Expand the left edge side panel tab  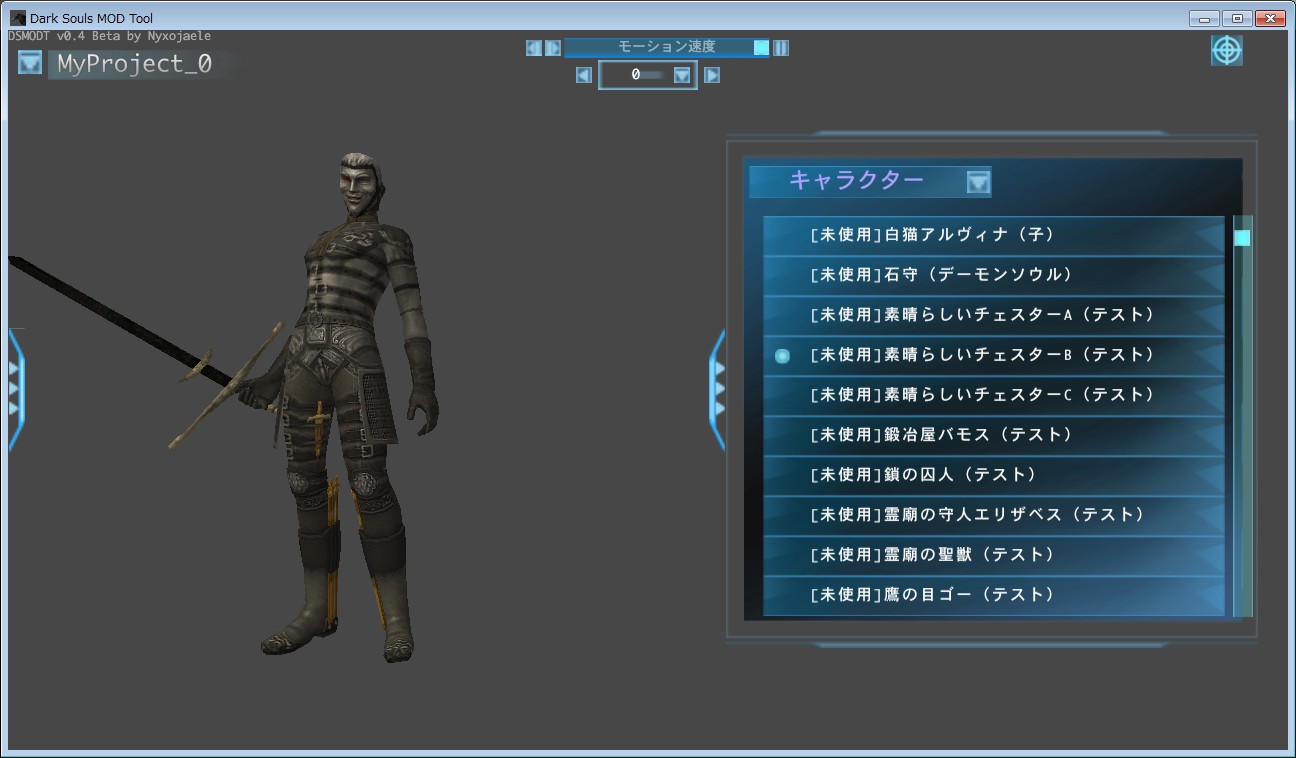[16, 391]
